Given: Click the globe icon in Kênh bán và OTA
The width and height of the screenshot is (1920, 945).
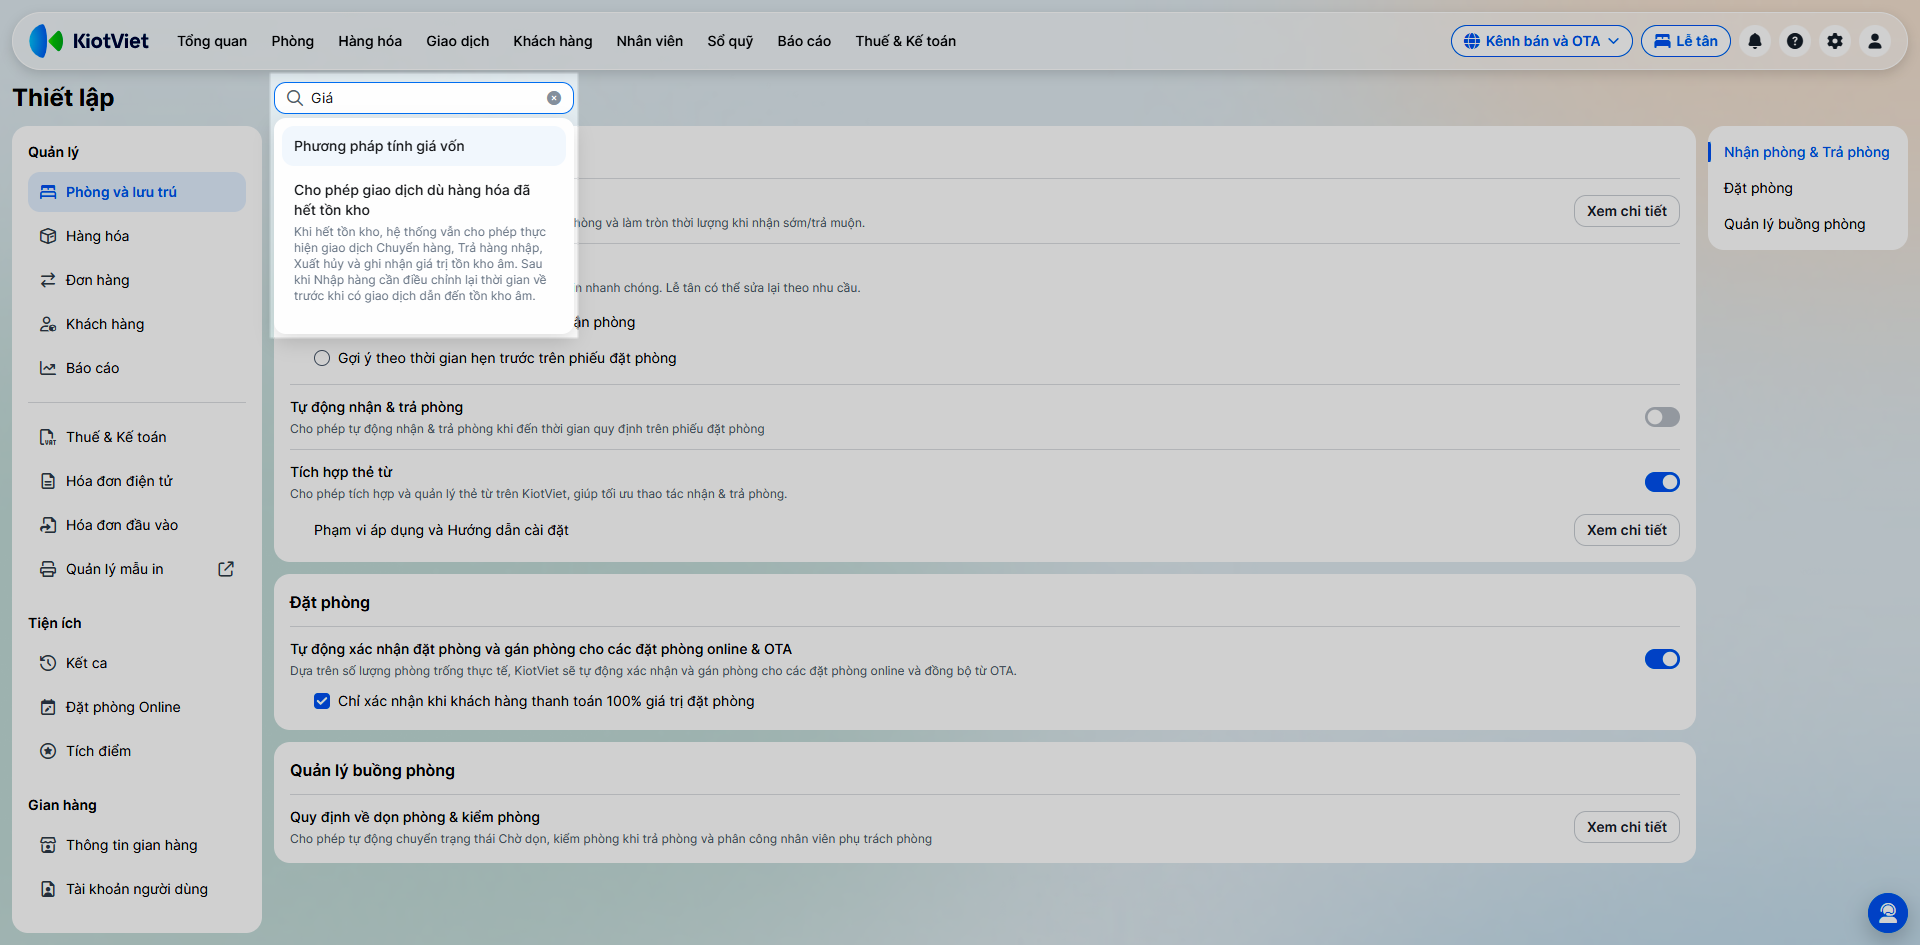Looking at the screenshot, I should 1472,41.
